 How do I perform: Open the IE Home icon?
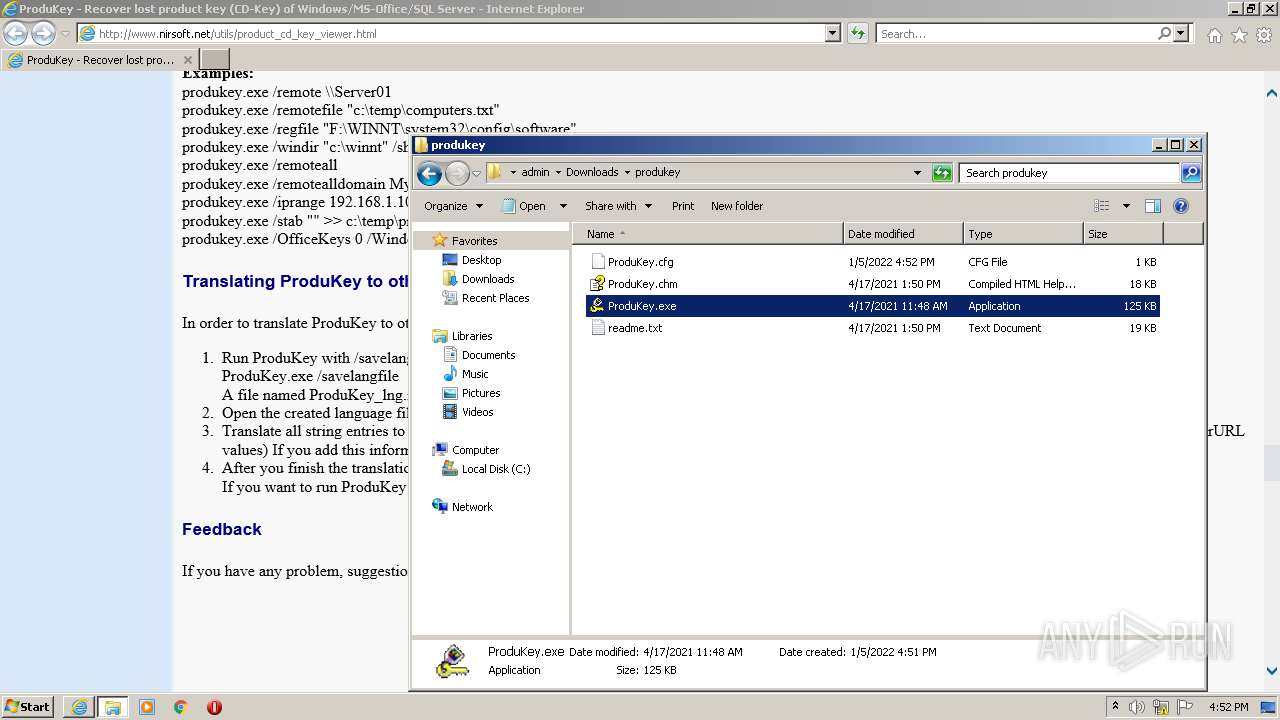(1214, 35)
